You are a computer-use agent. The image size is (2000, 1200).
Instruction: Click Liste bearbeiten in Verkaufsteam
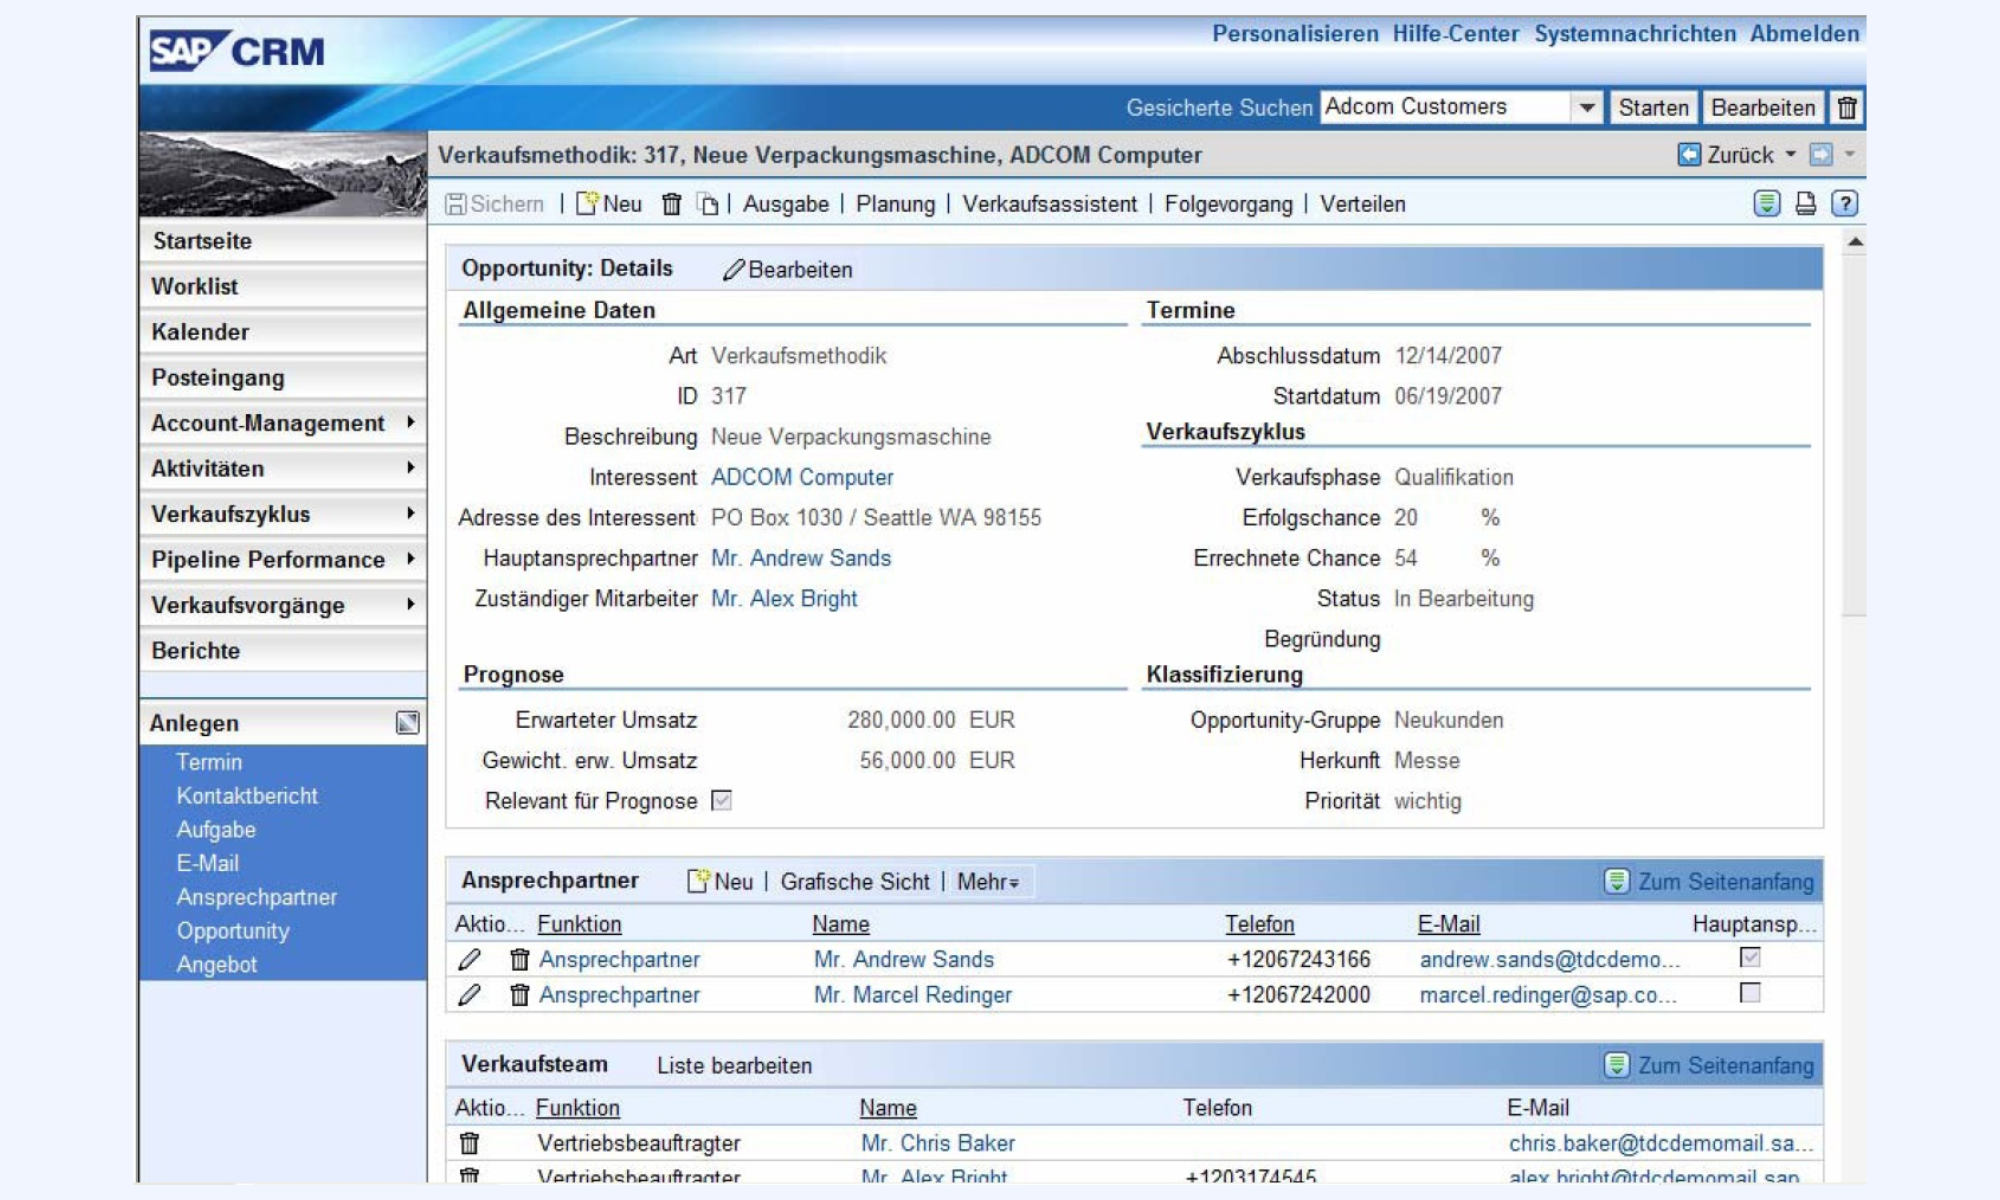pyautogui.click(x=734, y=1066)
